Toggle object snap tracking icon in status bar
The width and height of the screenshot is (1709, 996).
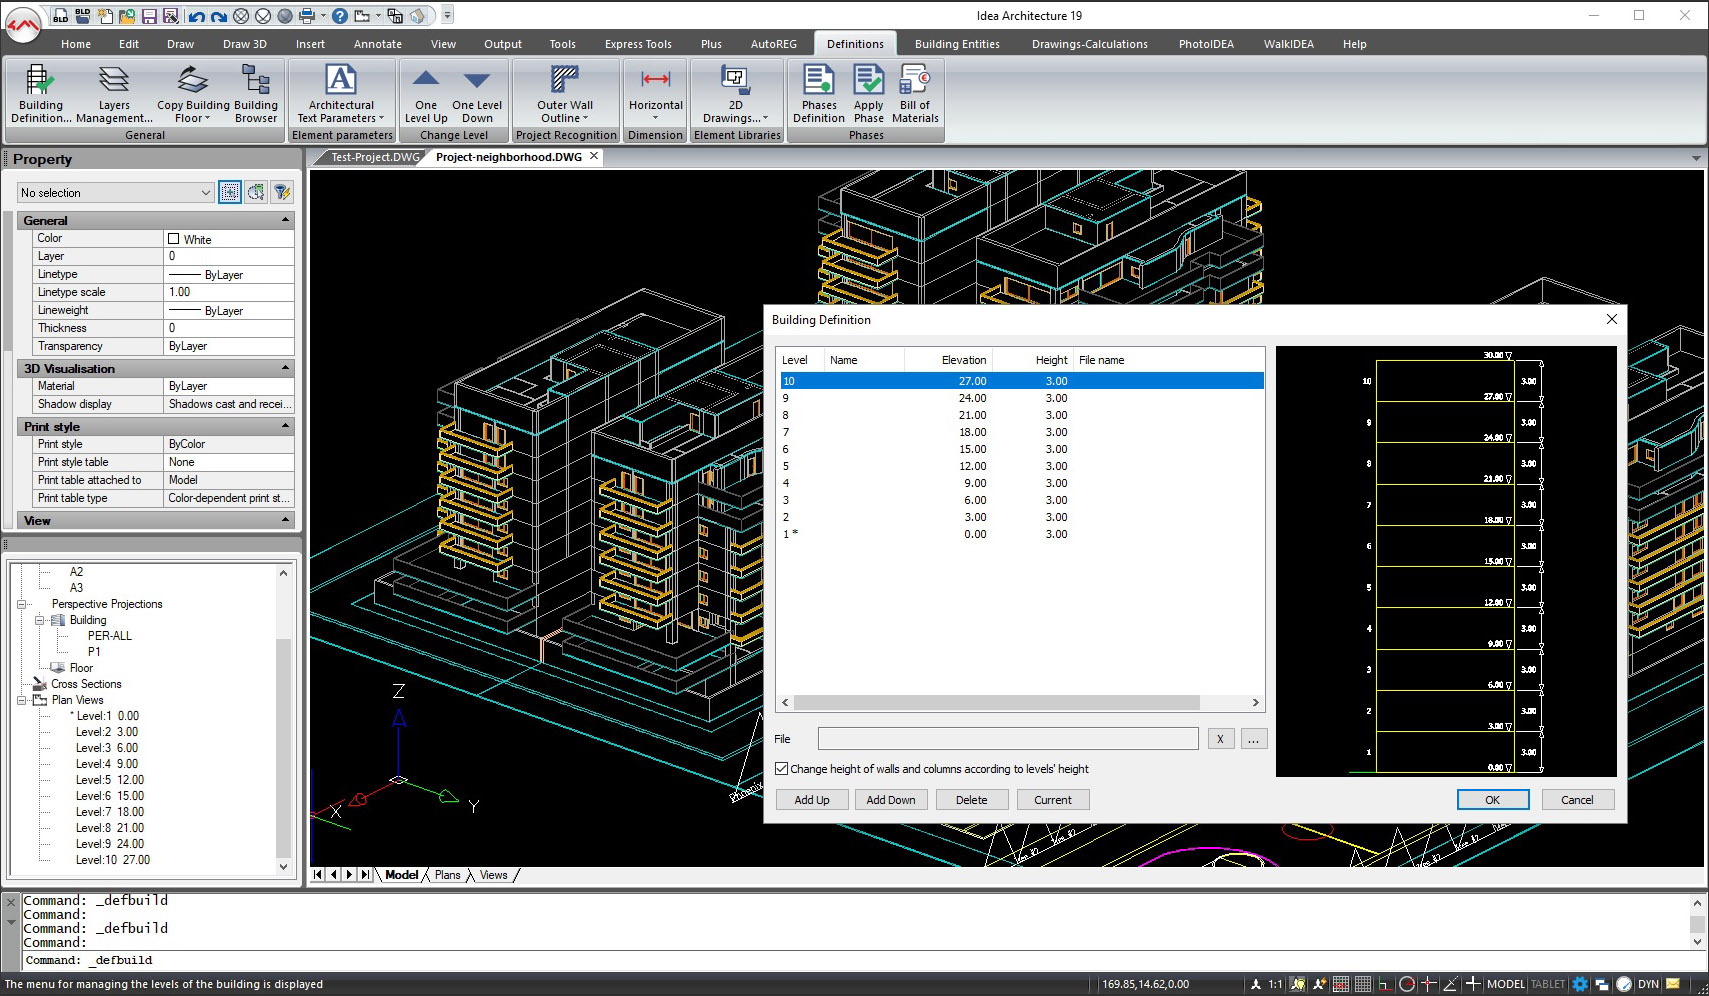pyautogui.click(x=1450, y=984)
